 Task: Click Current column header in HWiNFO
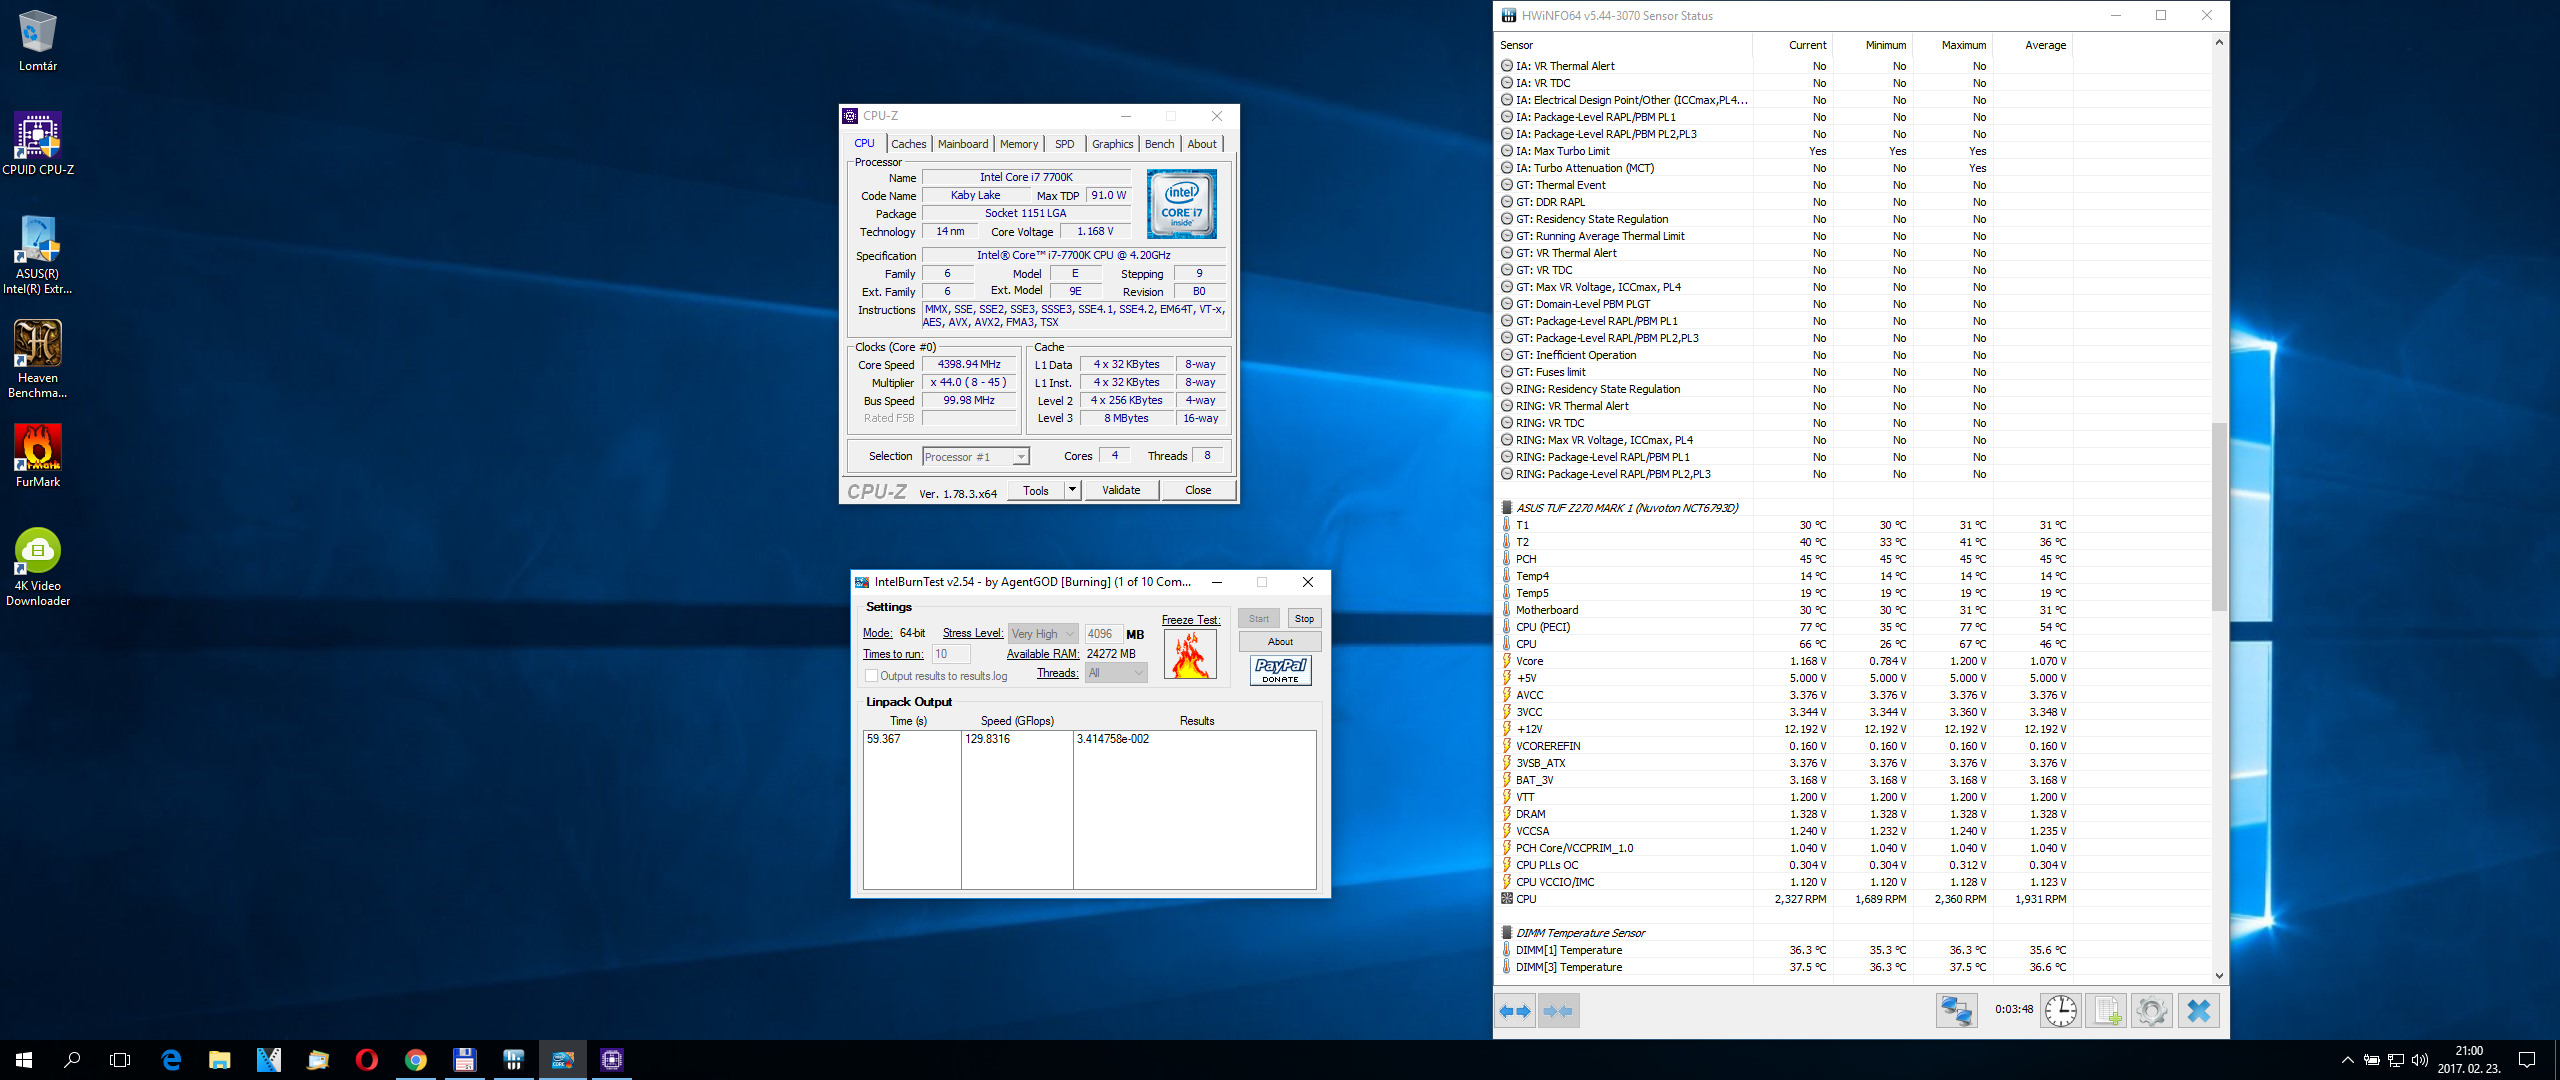pos(1792,45)
